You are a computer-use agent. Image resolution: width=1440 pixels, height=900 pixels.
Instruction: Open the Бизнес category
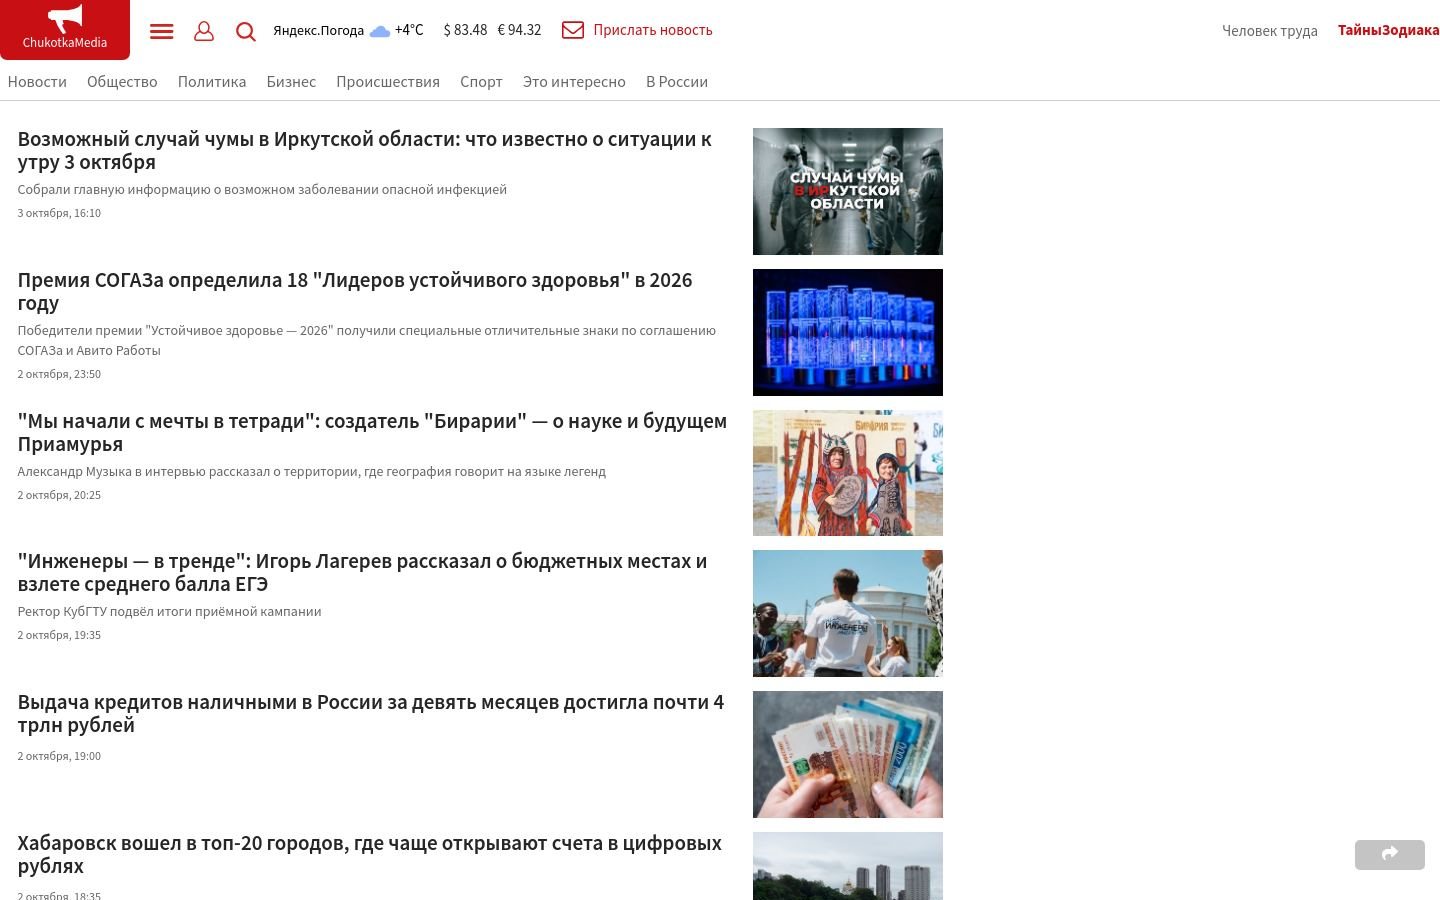(x=291, y=82)
